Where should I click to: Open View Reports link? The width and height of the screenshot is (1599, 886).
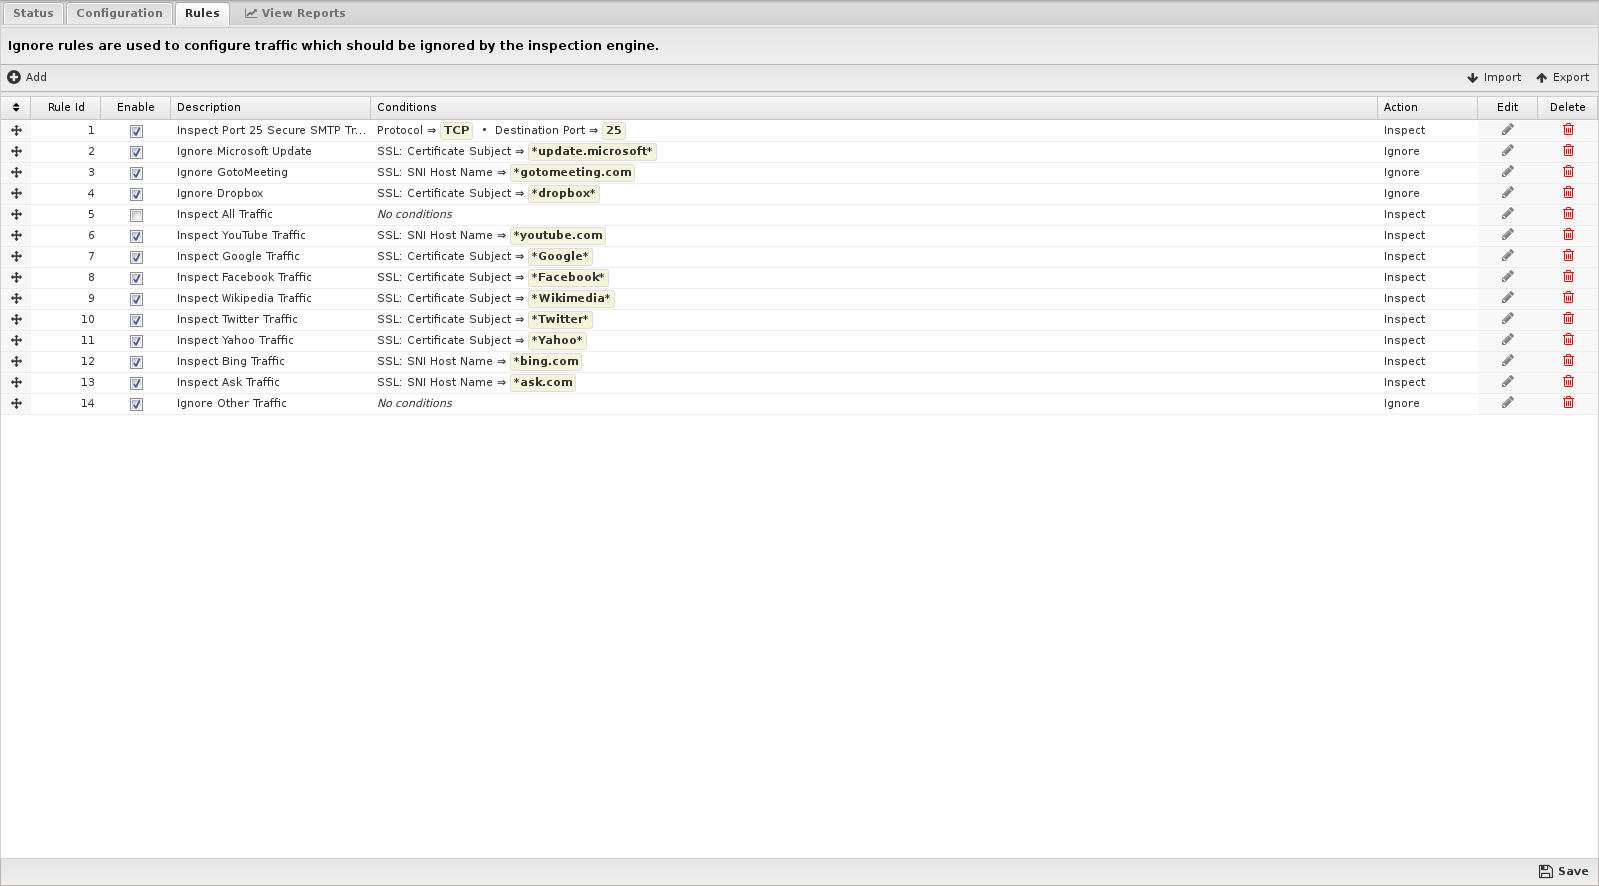[x=295, y=13]
